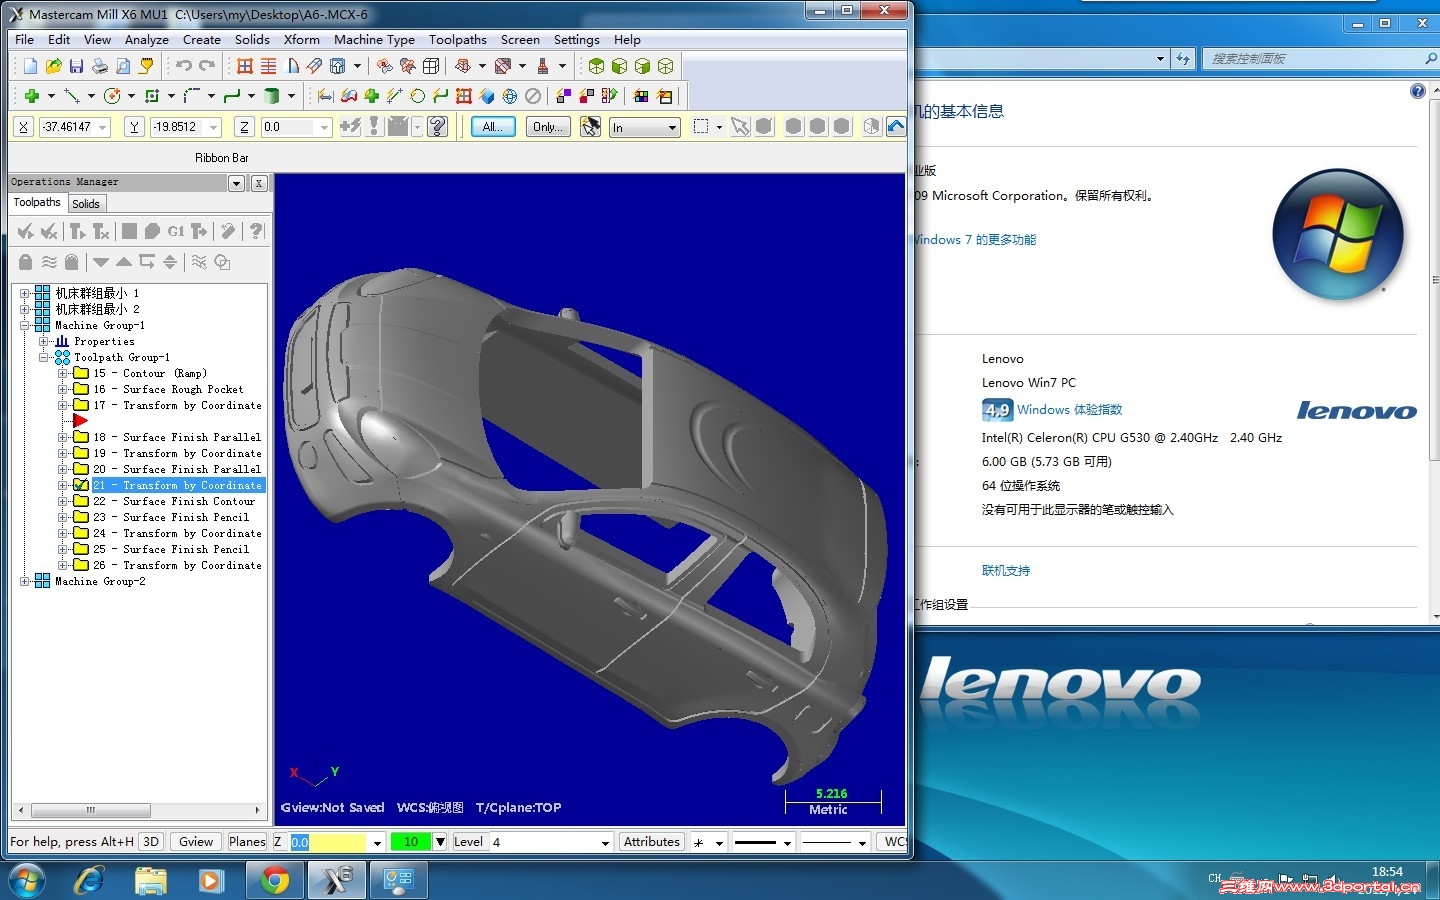The image size is (1440, 900).
Task: Click the green color 10 swatch
Action: click(411, 842)
